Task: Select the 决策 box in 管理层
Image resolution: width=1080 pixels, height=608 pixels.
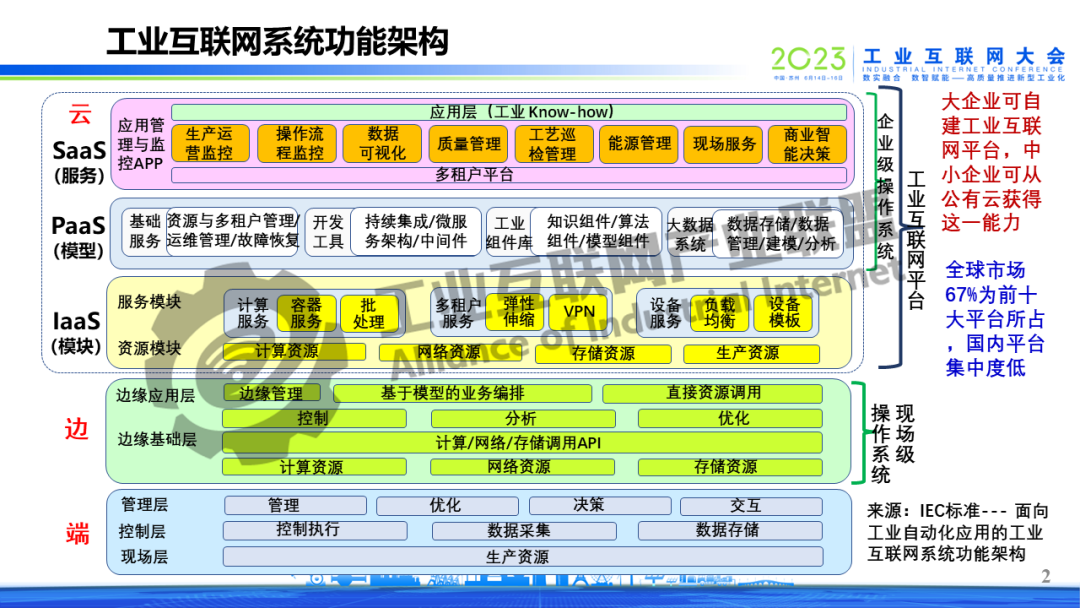Action: (x=588, y=505)
